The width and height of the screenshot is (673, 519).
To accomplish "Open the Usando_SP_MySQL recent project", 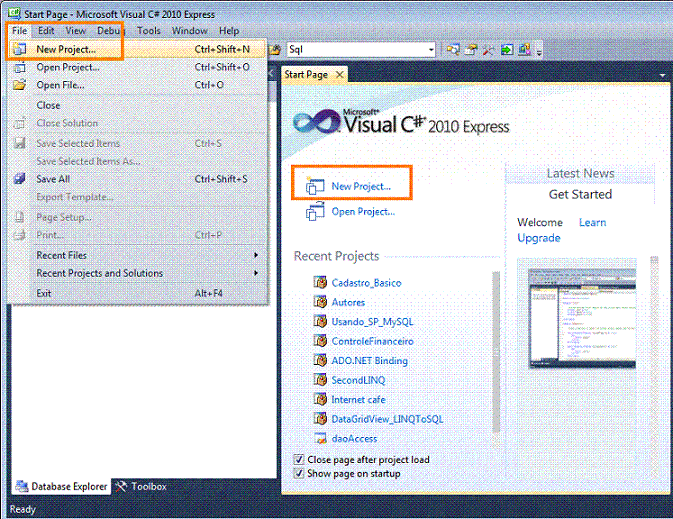I will pos(372,322).
